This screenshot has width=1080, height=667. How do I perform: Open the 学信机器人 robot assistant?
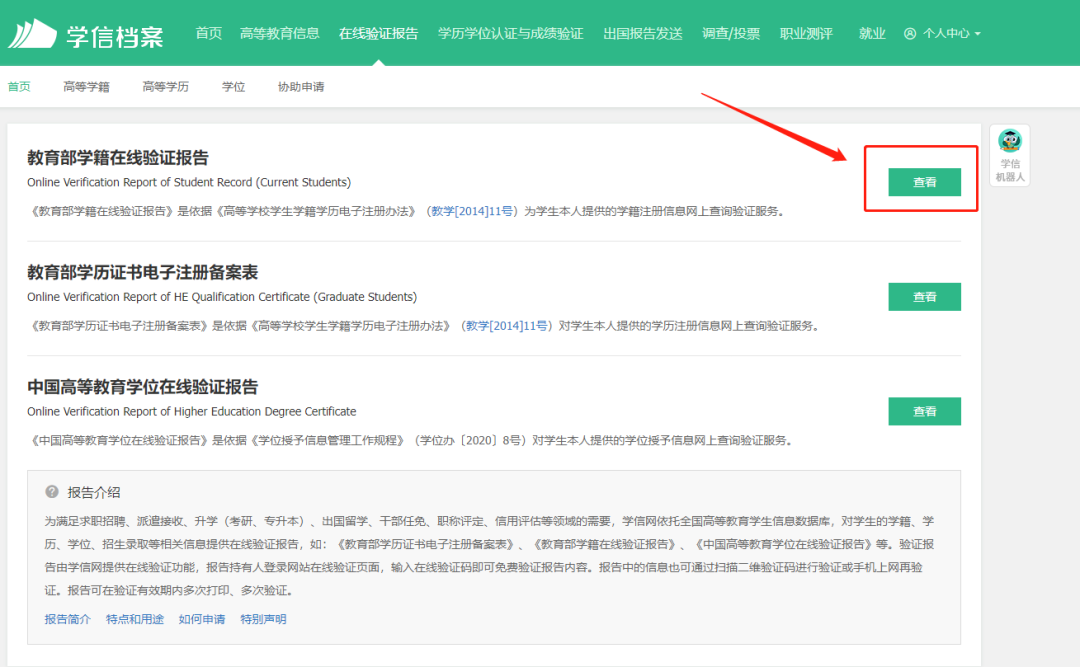click(1010, 155)
